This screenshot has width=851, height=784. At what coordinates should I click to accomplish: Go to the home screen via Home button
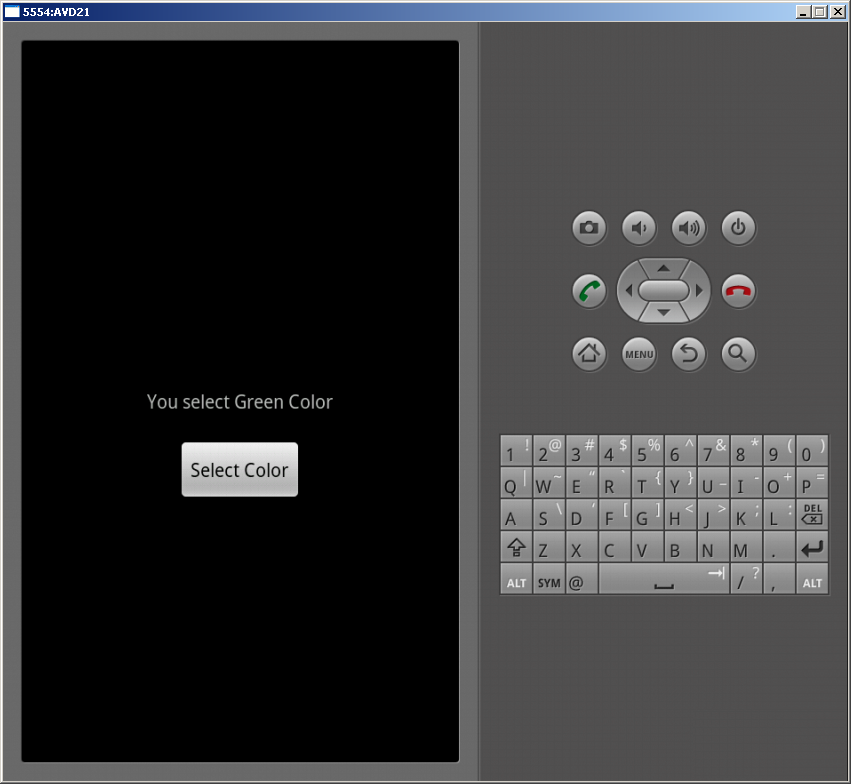point(589,354)
